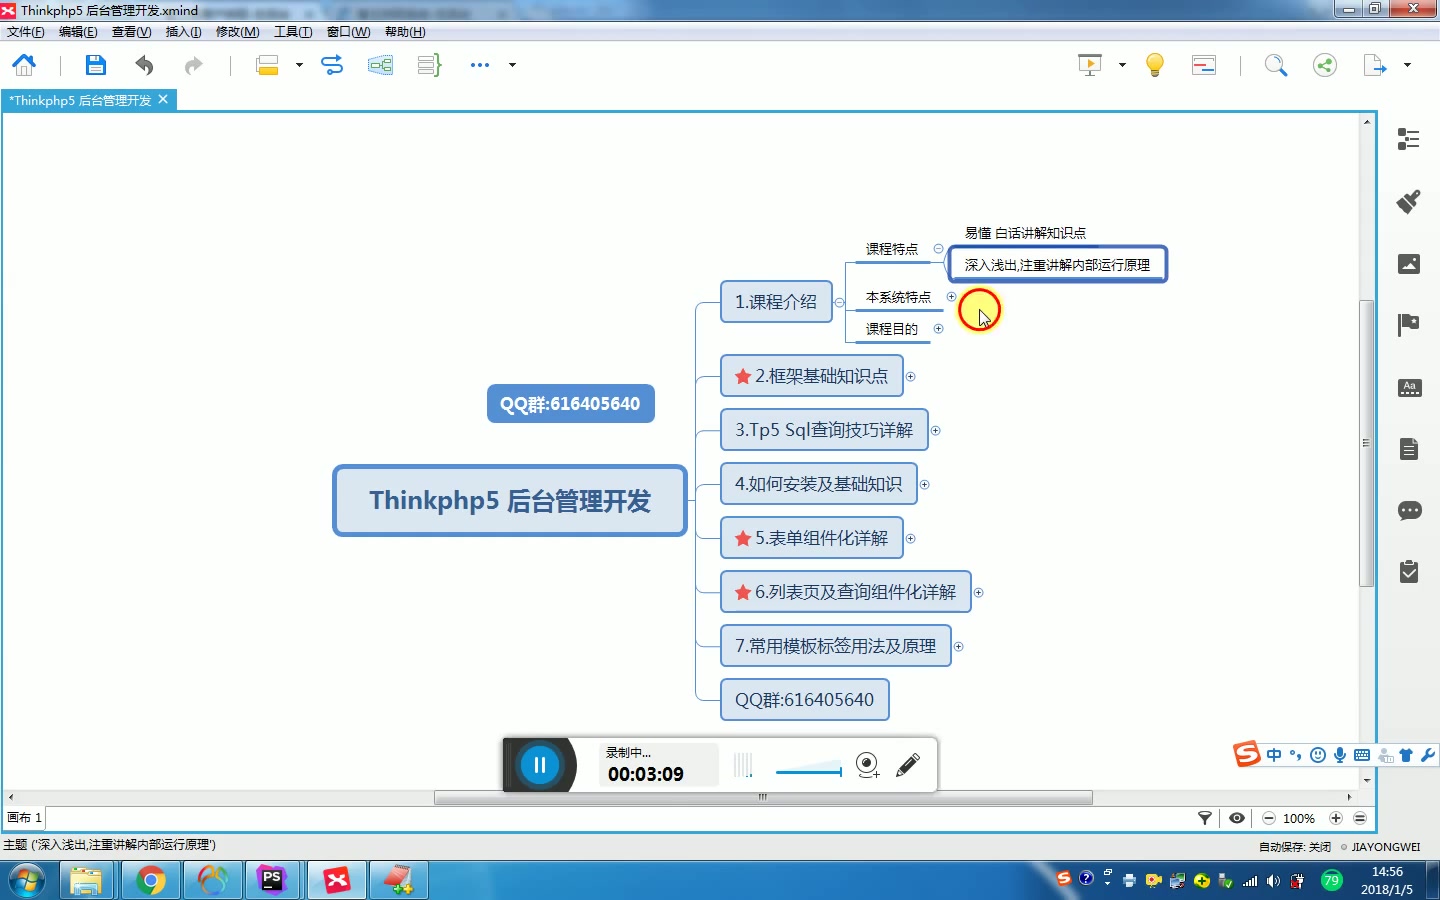This screenshot has width=1440, height=900.
Task: Toggle the eye view icon in status bar
Action: [1237, 818]
